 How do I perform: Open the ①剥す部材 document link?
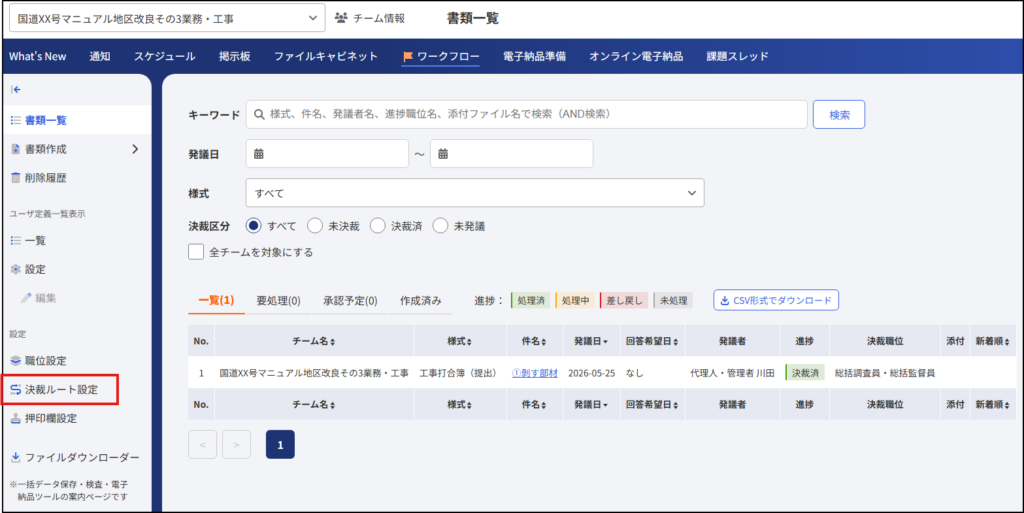(535, 373)
